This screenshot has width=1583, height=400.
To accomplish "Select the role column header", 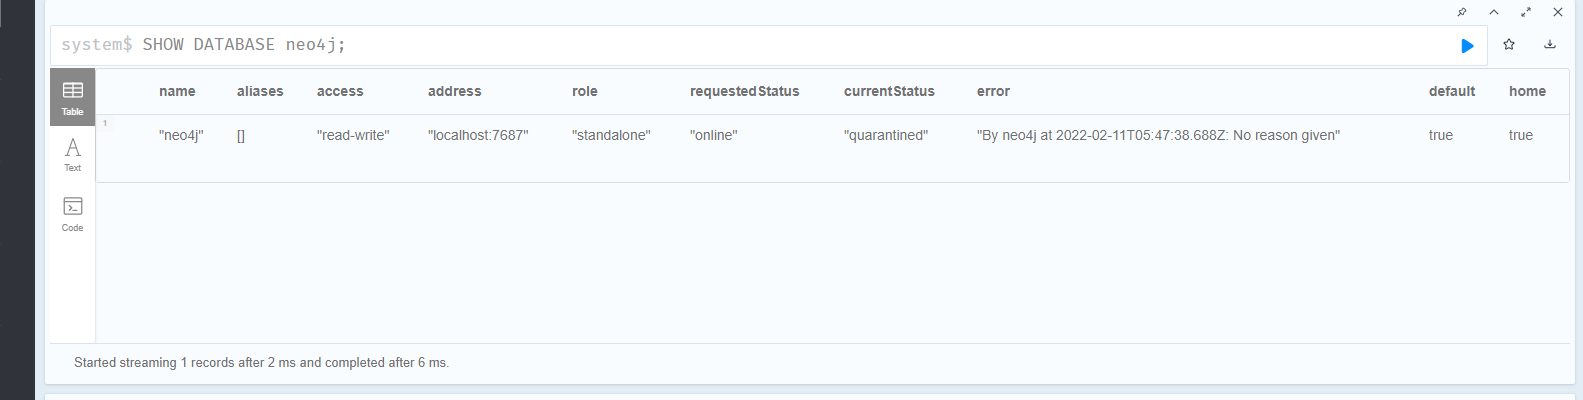I will (585, 91).
